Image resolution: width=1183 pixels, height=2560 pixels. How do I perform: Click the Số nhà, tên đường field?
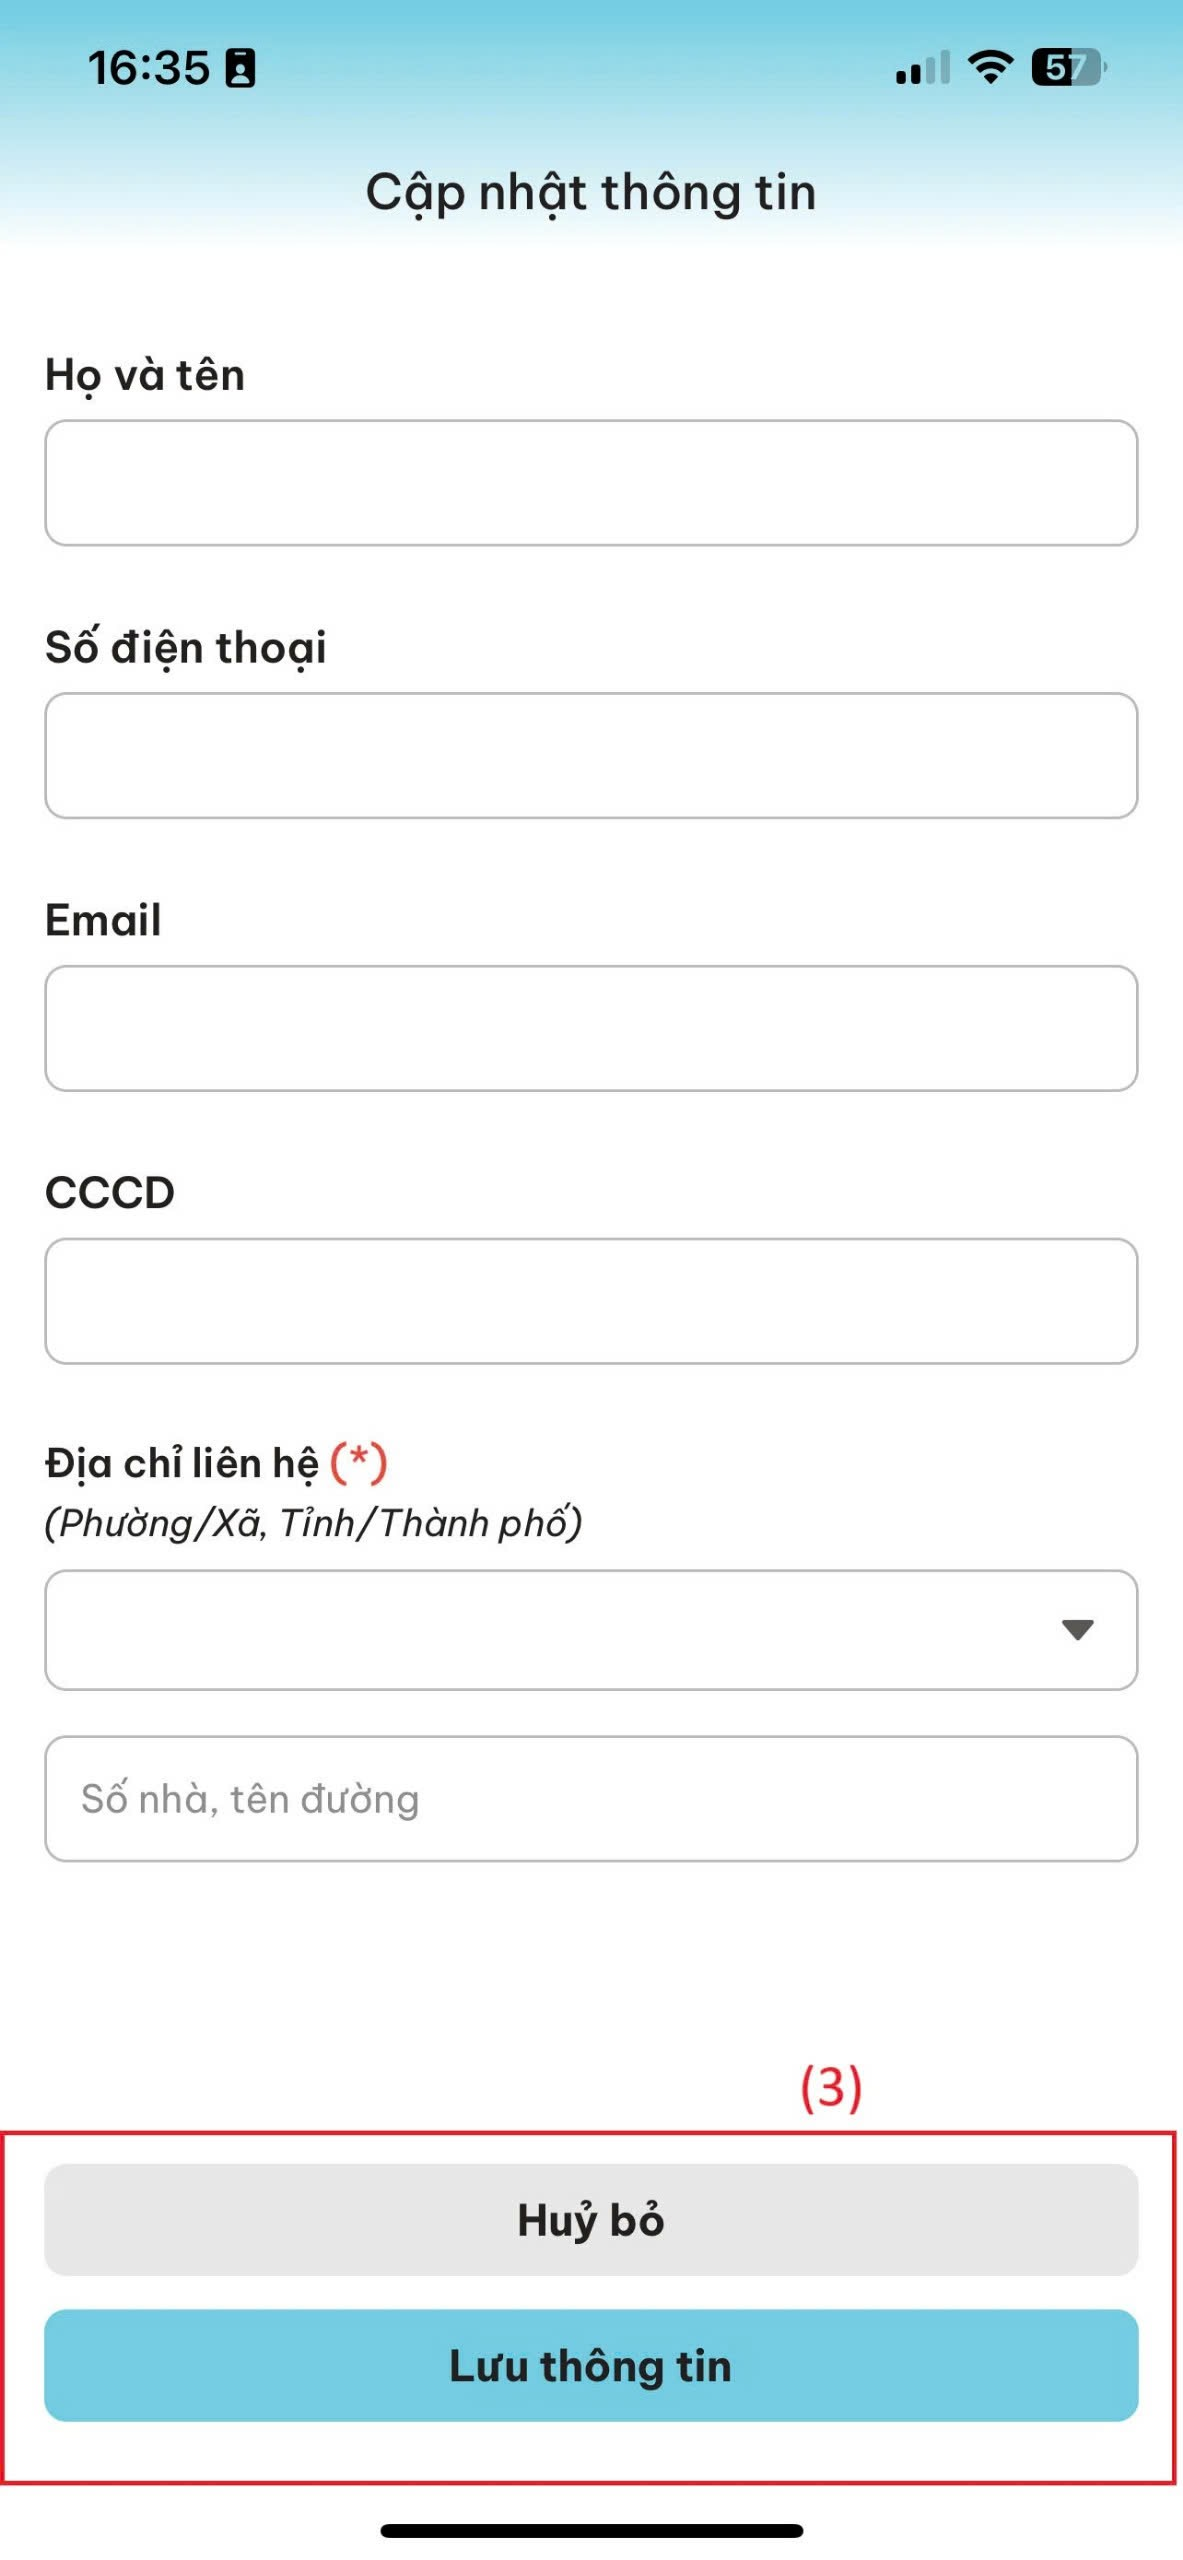591,1799
